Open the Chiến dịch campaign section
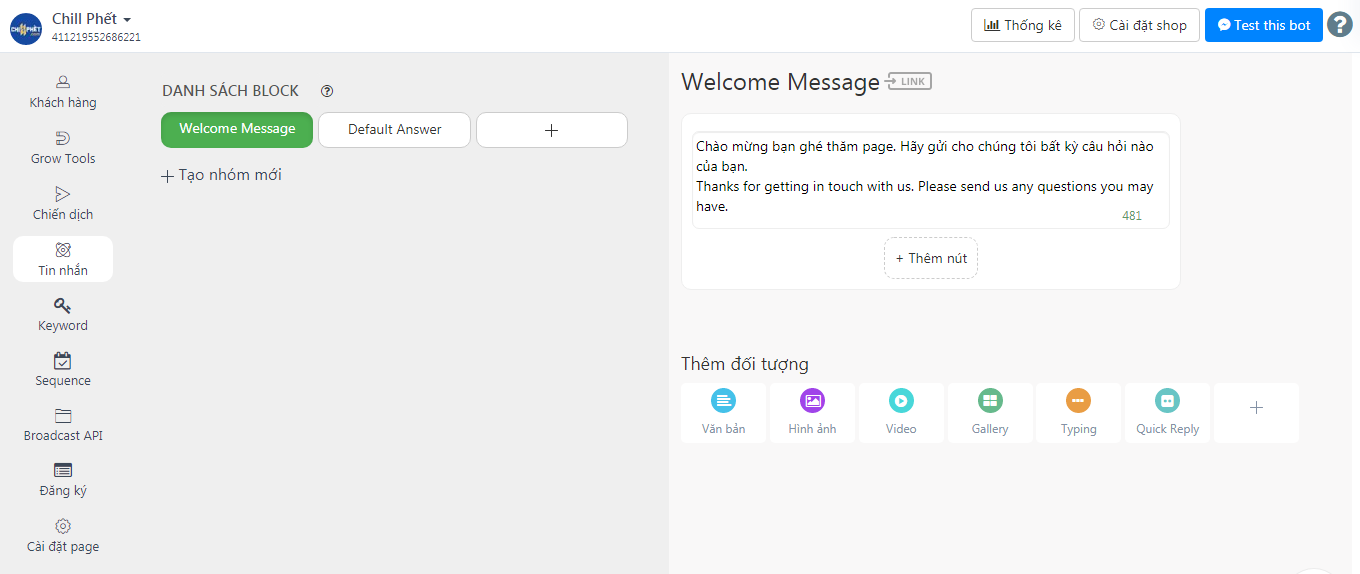The height and width of the screenshot is (574, 1360). [x=63, y=204]
